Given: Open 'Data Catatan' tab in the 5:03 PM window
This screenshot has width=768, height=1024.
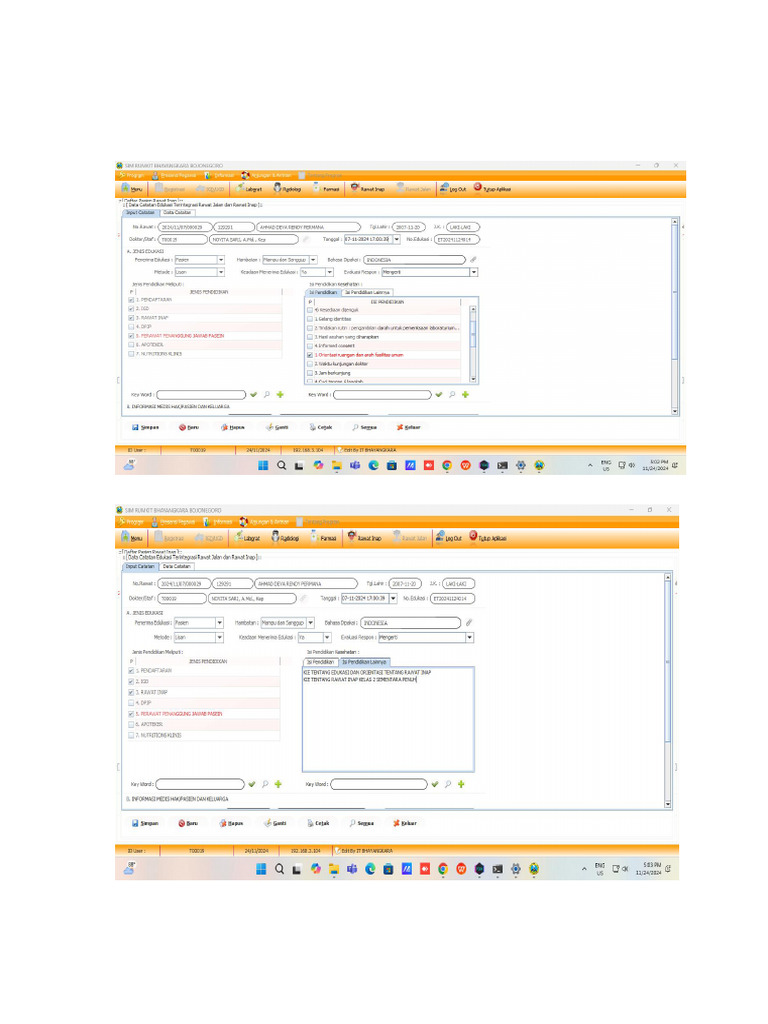Looking at the screenshot, I should point(177,566).
